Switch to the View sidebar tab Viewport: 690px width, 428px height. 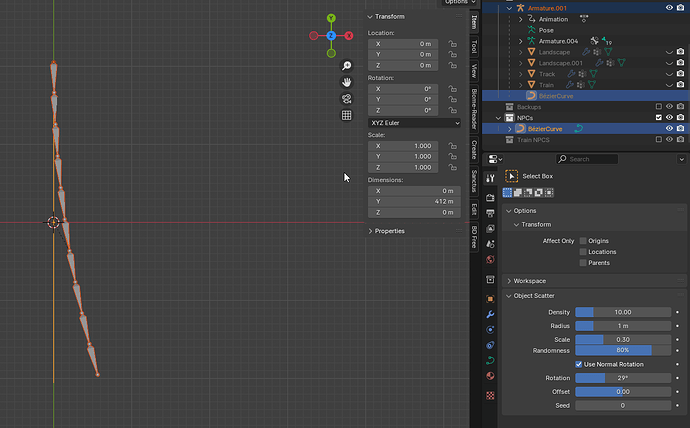pyautogui.click(x=474, y=70)
